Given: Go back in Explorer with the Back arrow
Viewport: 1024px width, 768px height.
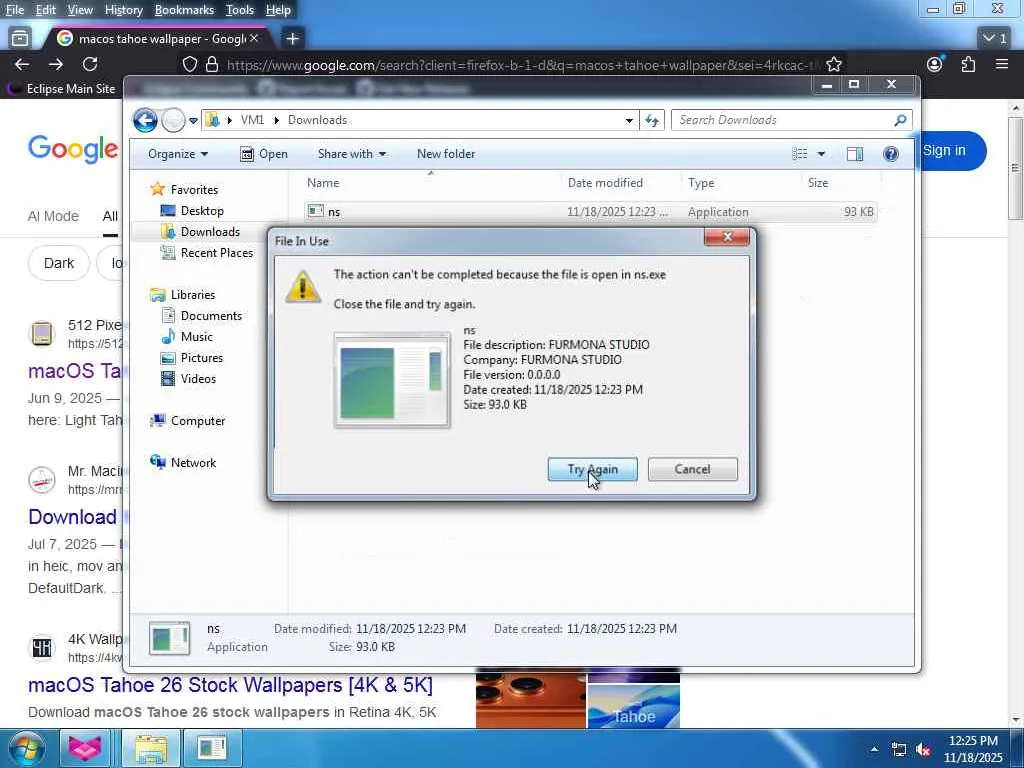Looking at the screenshot, I should point(145,120).
